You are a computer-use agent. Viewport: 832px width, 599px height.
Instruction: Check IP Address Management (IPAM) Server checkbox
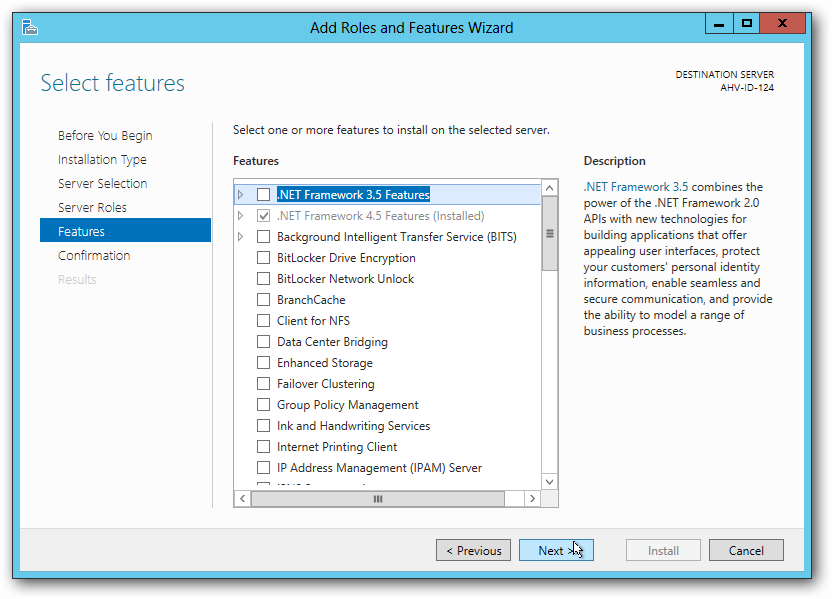point(263,468)
